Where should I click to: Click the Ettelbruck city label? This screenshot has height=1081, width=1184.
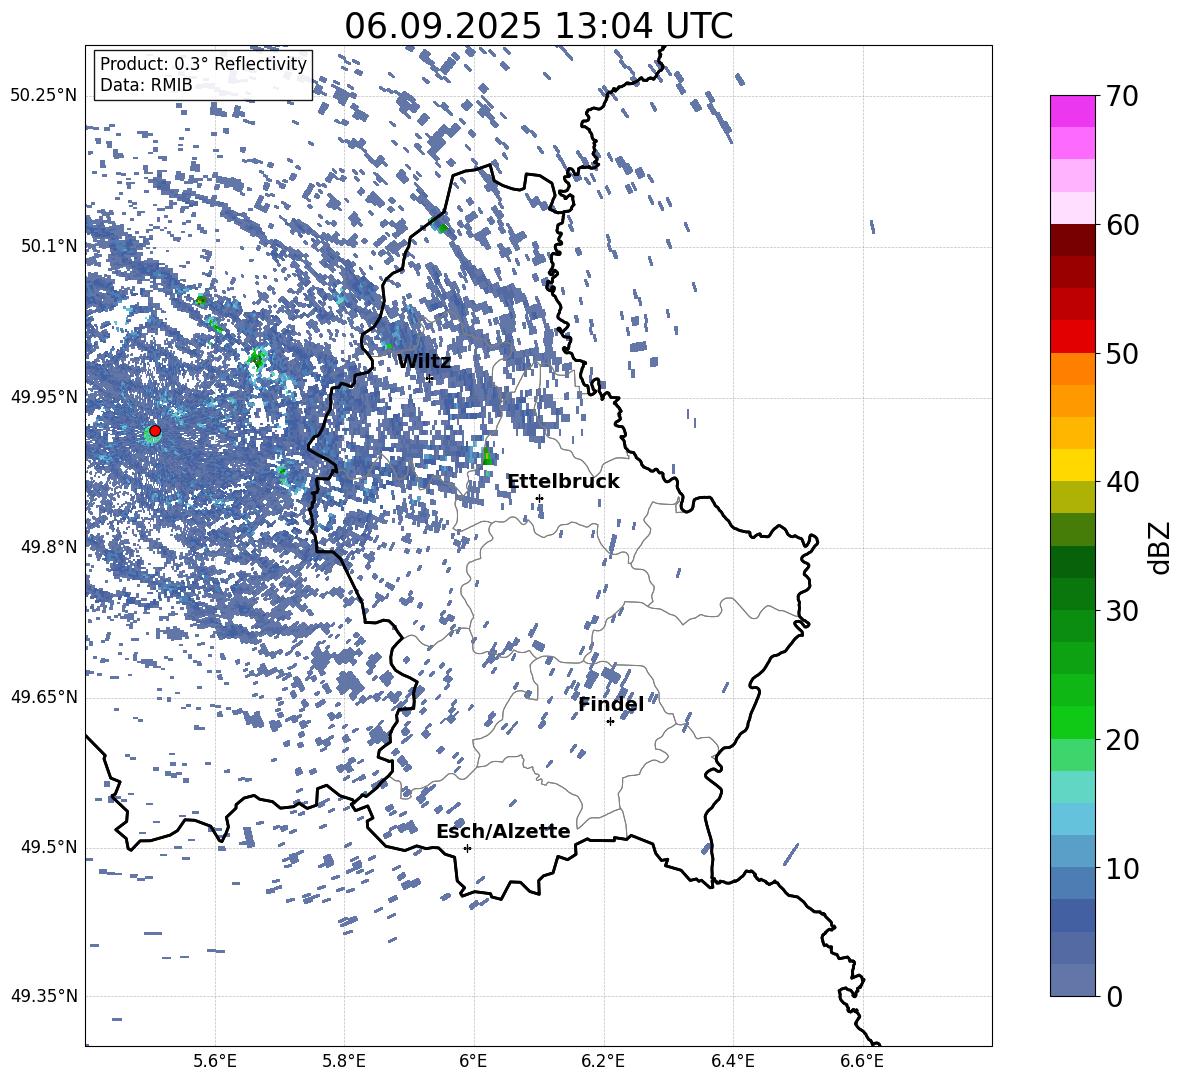pos(563,482)
